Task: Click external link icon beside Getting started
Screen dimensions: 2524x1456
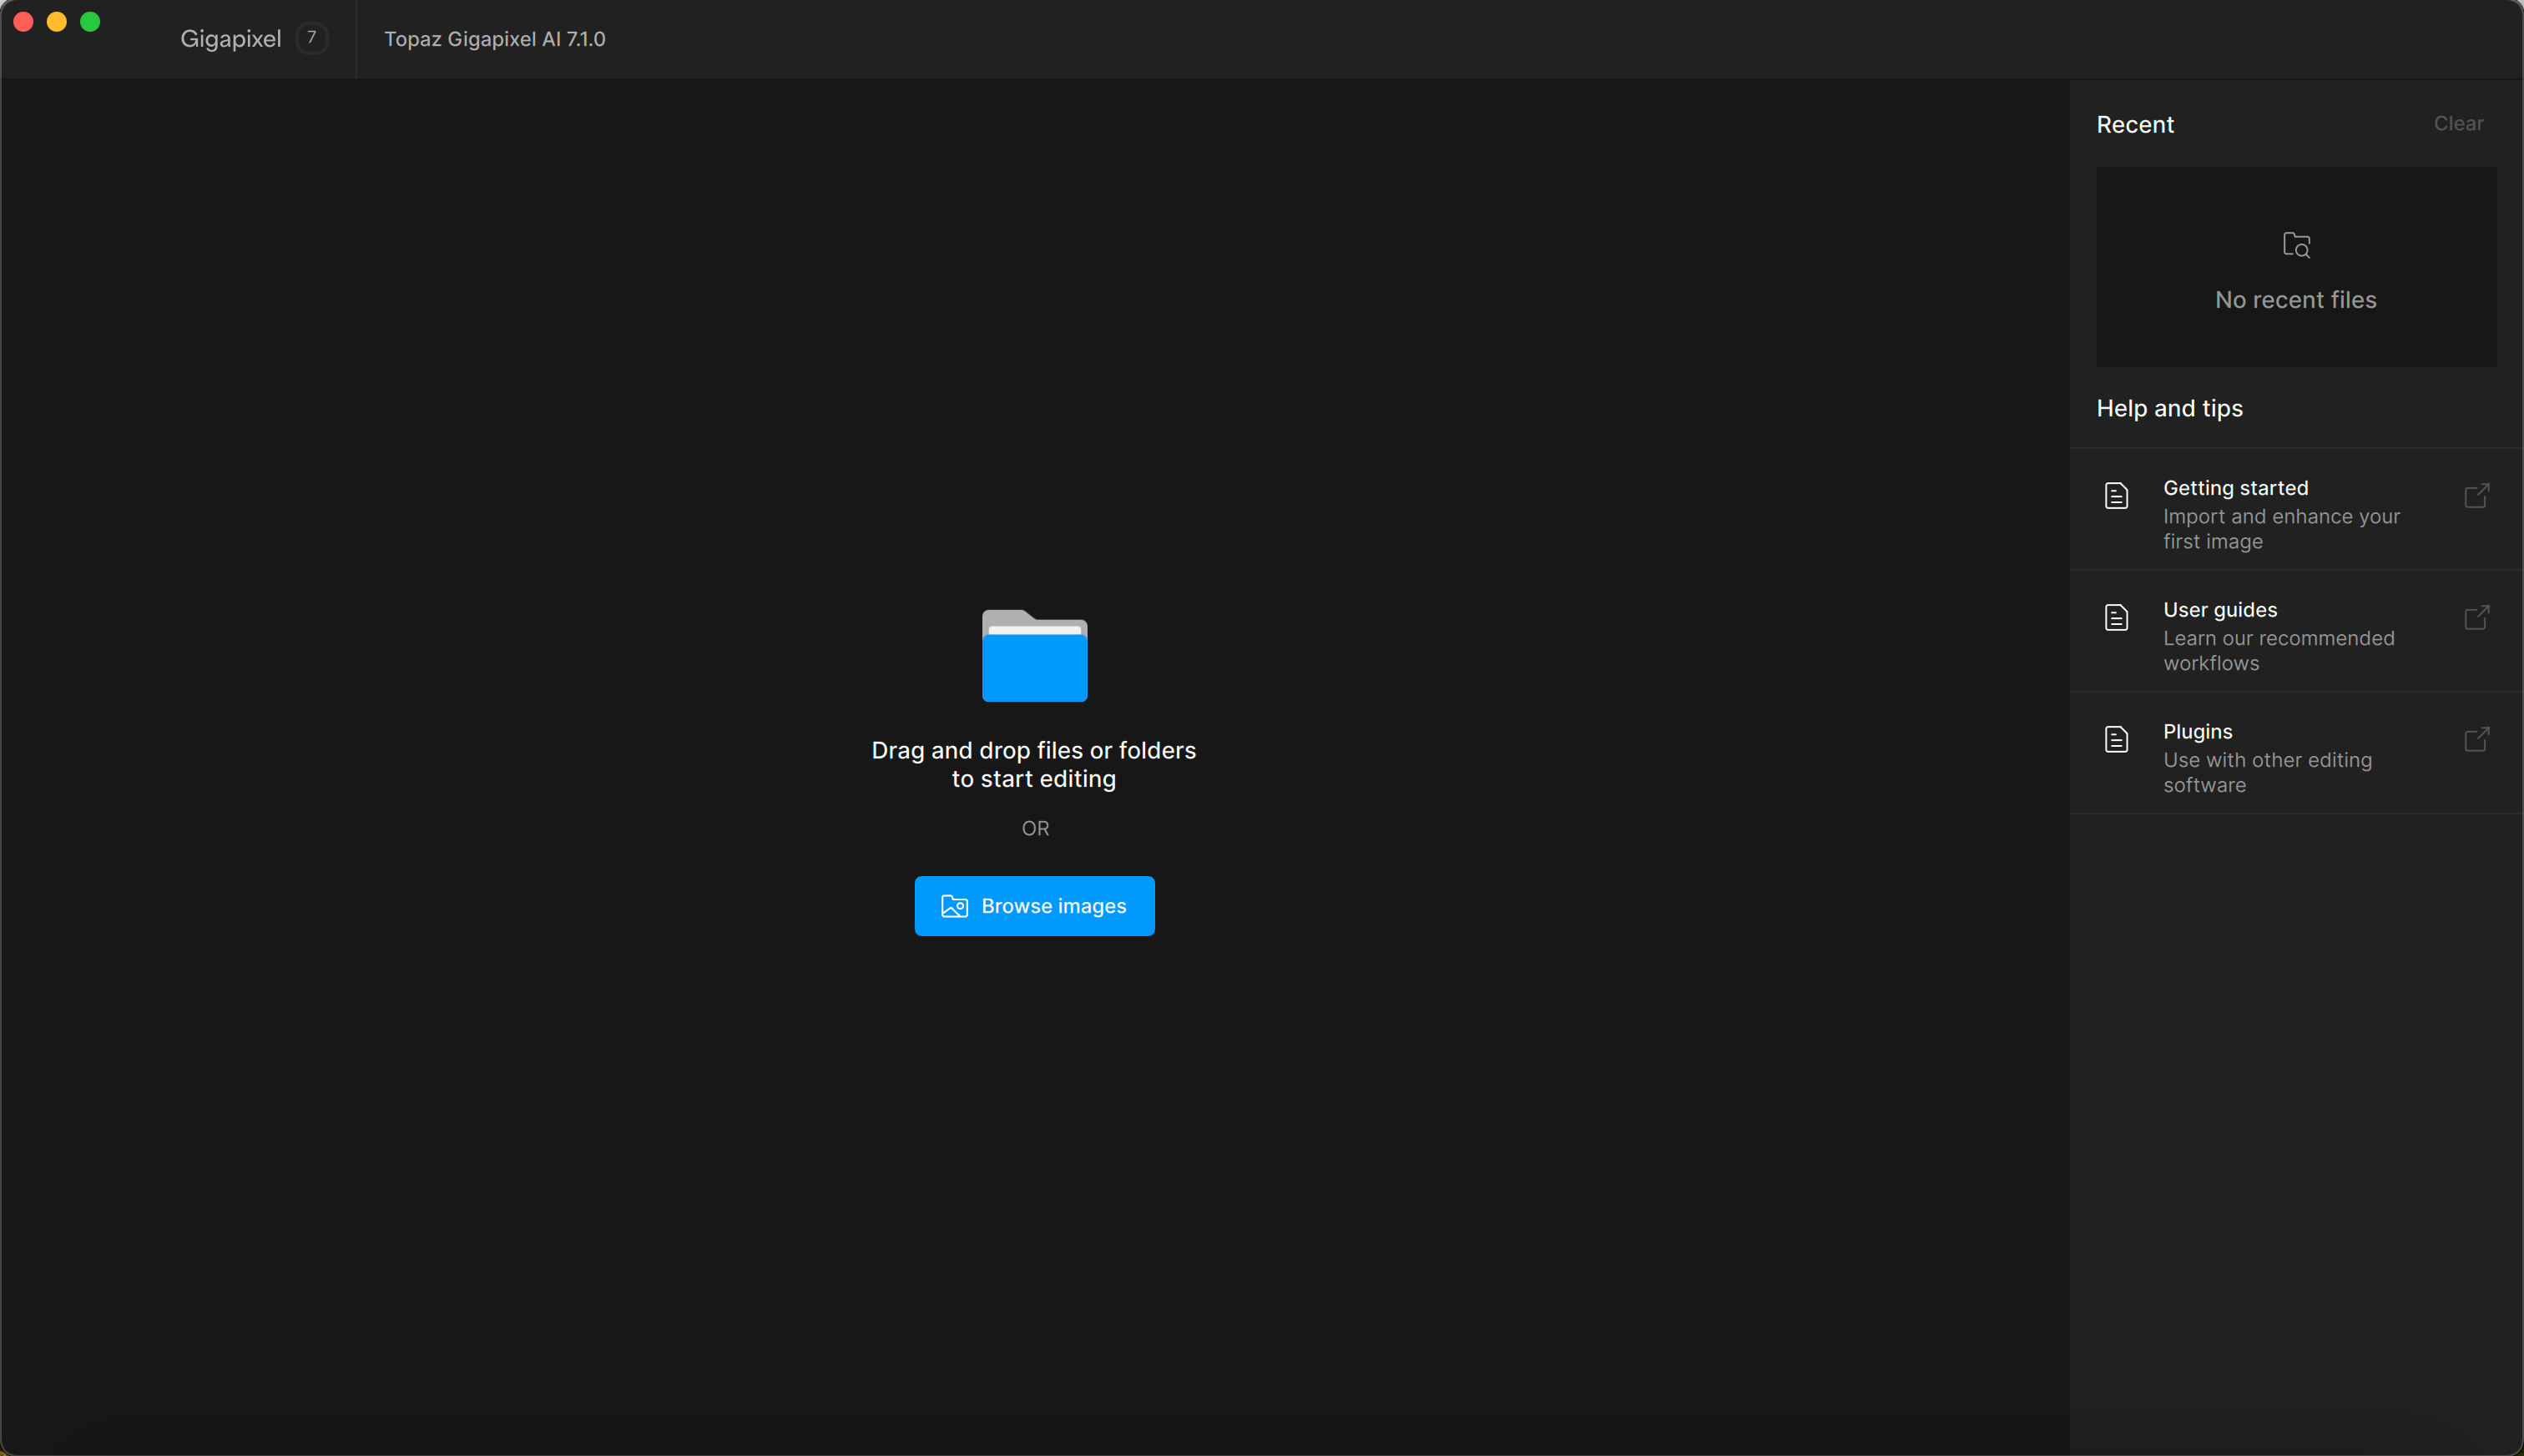Action: coord(2476,496)
